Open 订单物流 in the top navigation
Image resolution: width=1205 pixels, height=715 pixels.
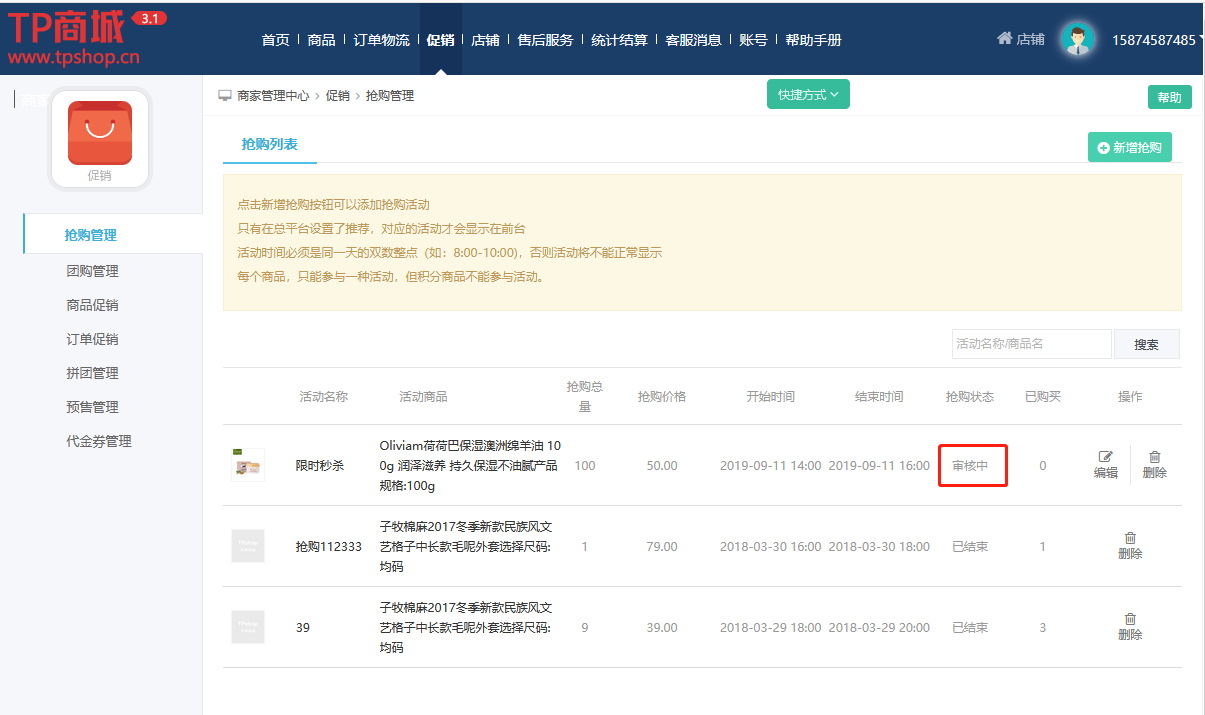coord(381,40)
